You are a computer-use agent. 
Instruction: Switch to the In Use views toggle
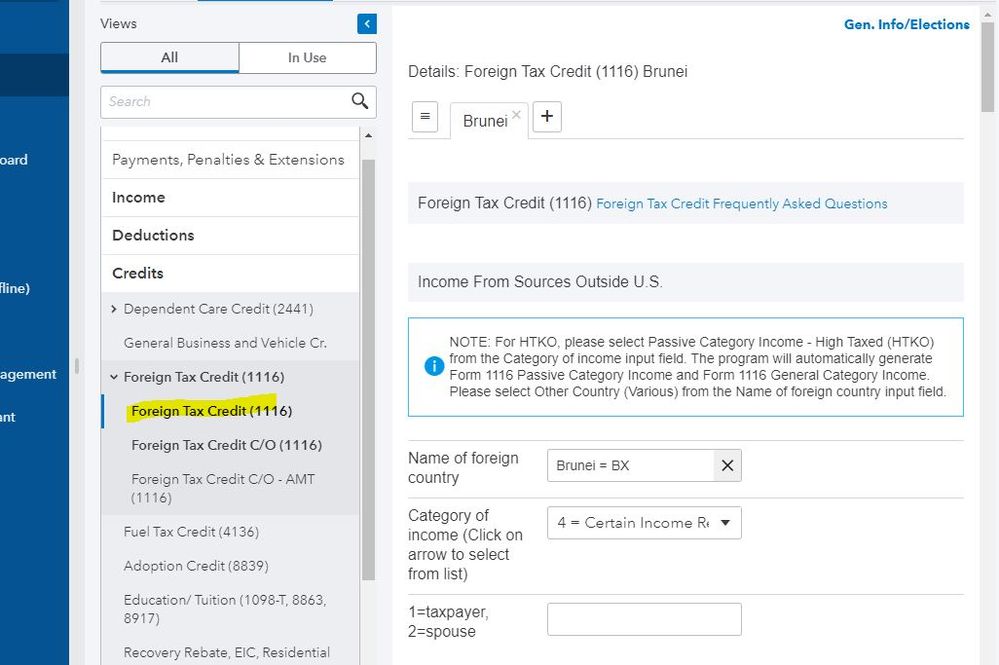307,58
